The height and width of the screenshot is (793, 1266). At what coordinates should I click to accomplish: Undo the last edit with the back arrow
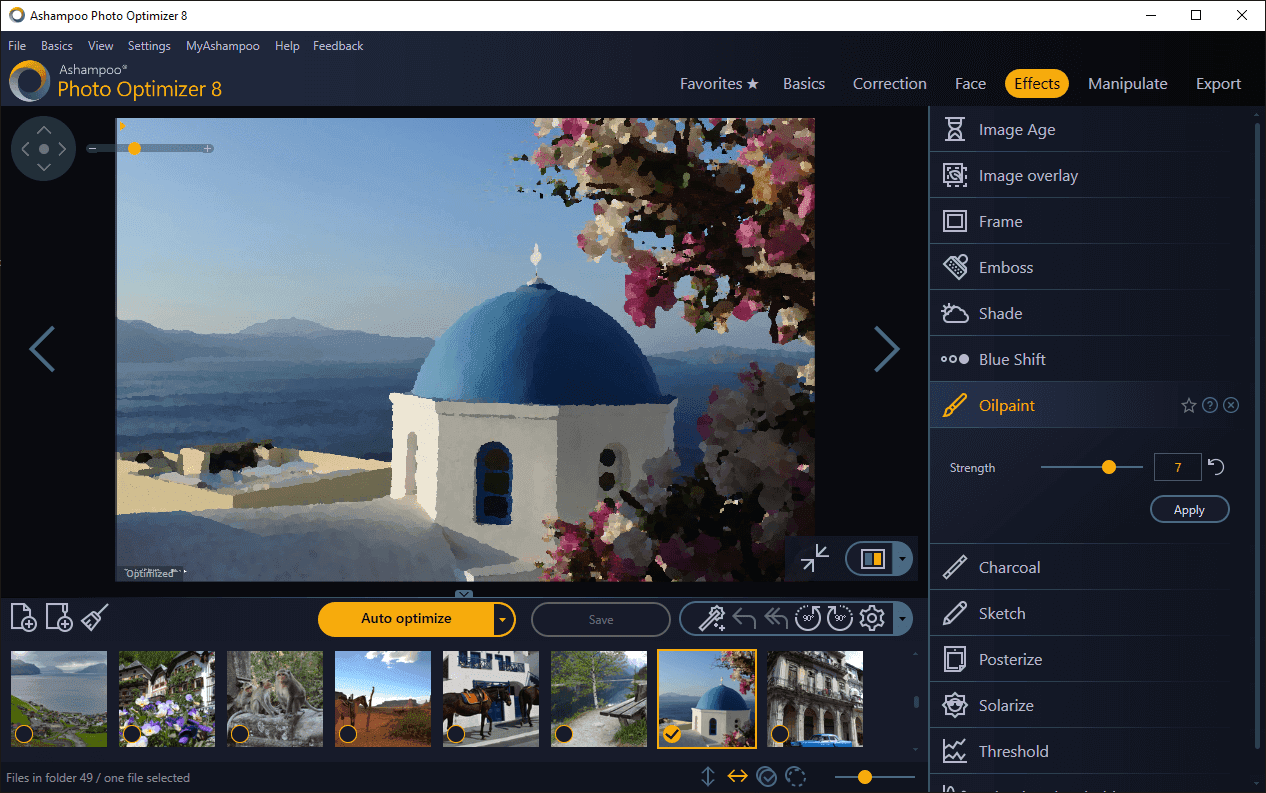(745, 618)
